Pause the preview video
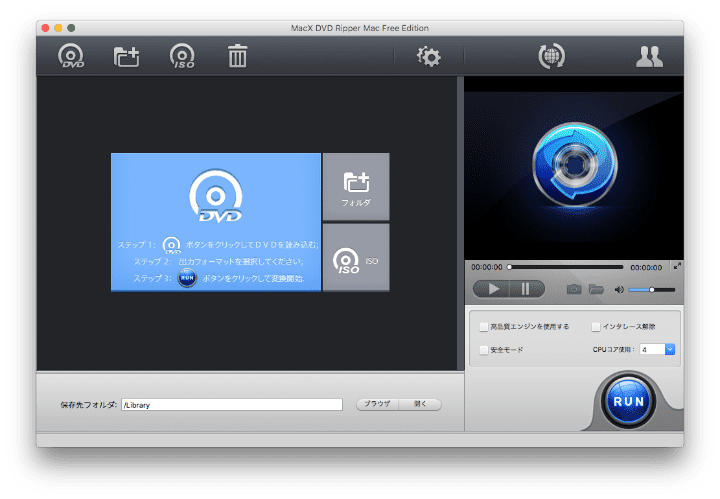 click(526, 289)
